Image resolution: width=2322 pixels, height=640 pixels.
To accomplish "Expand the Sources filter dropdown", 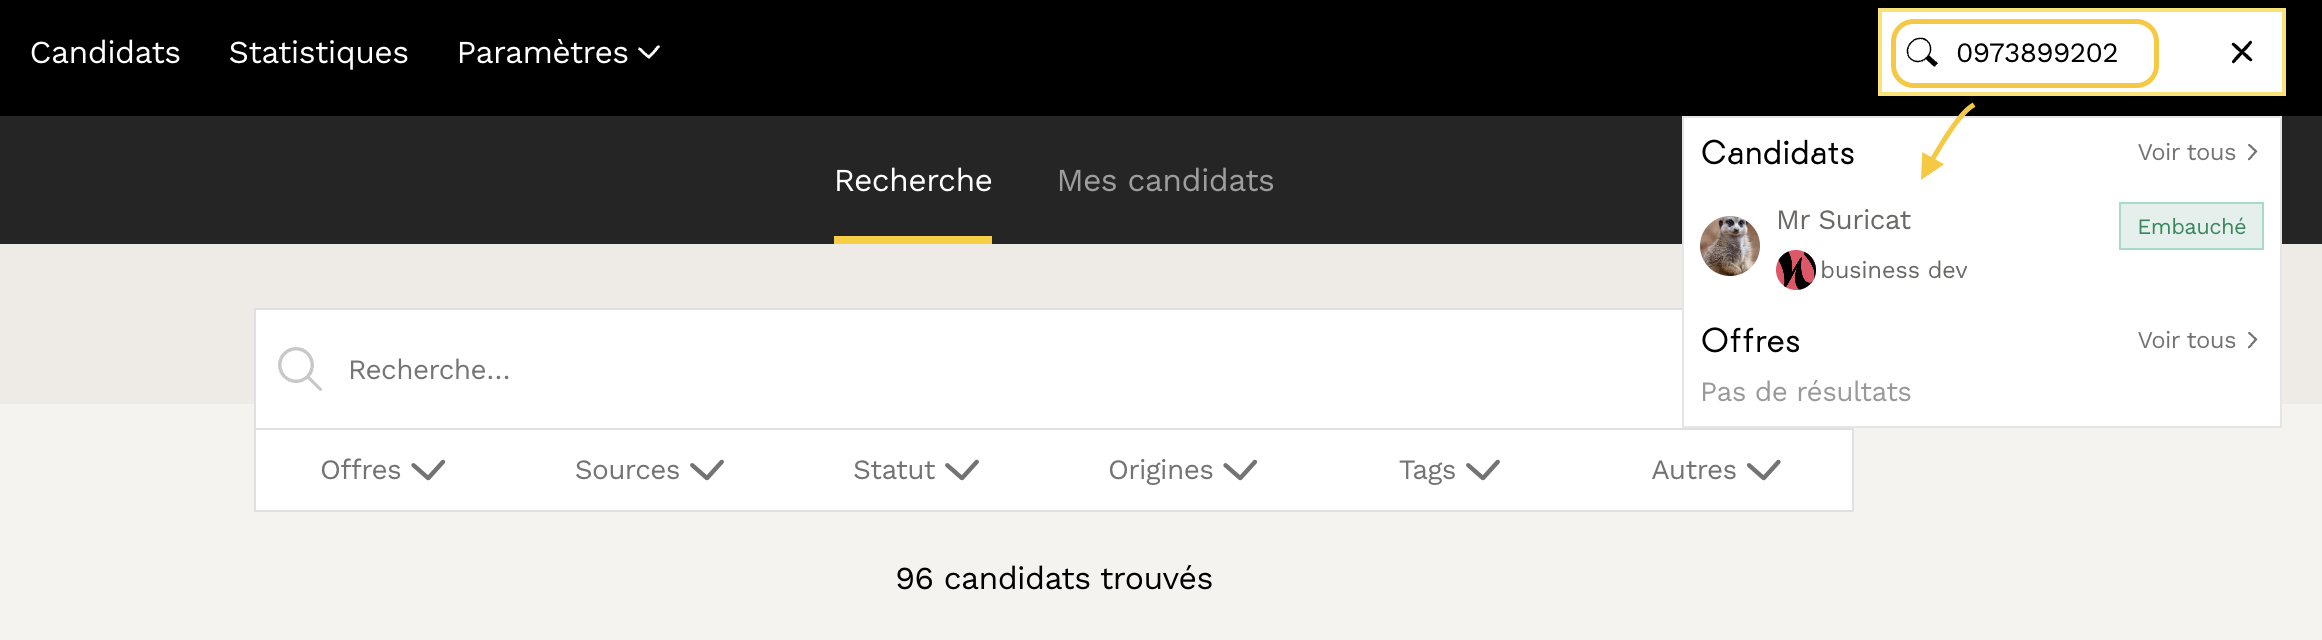I will (649, 470).
